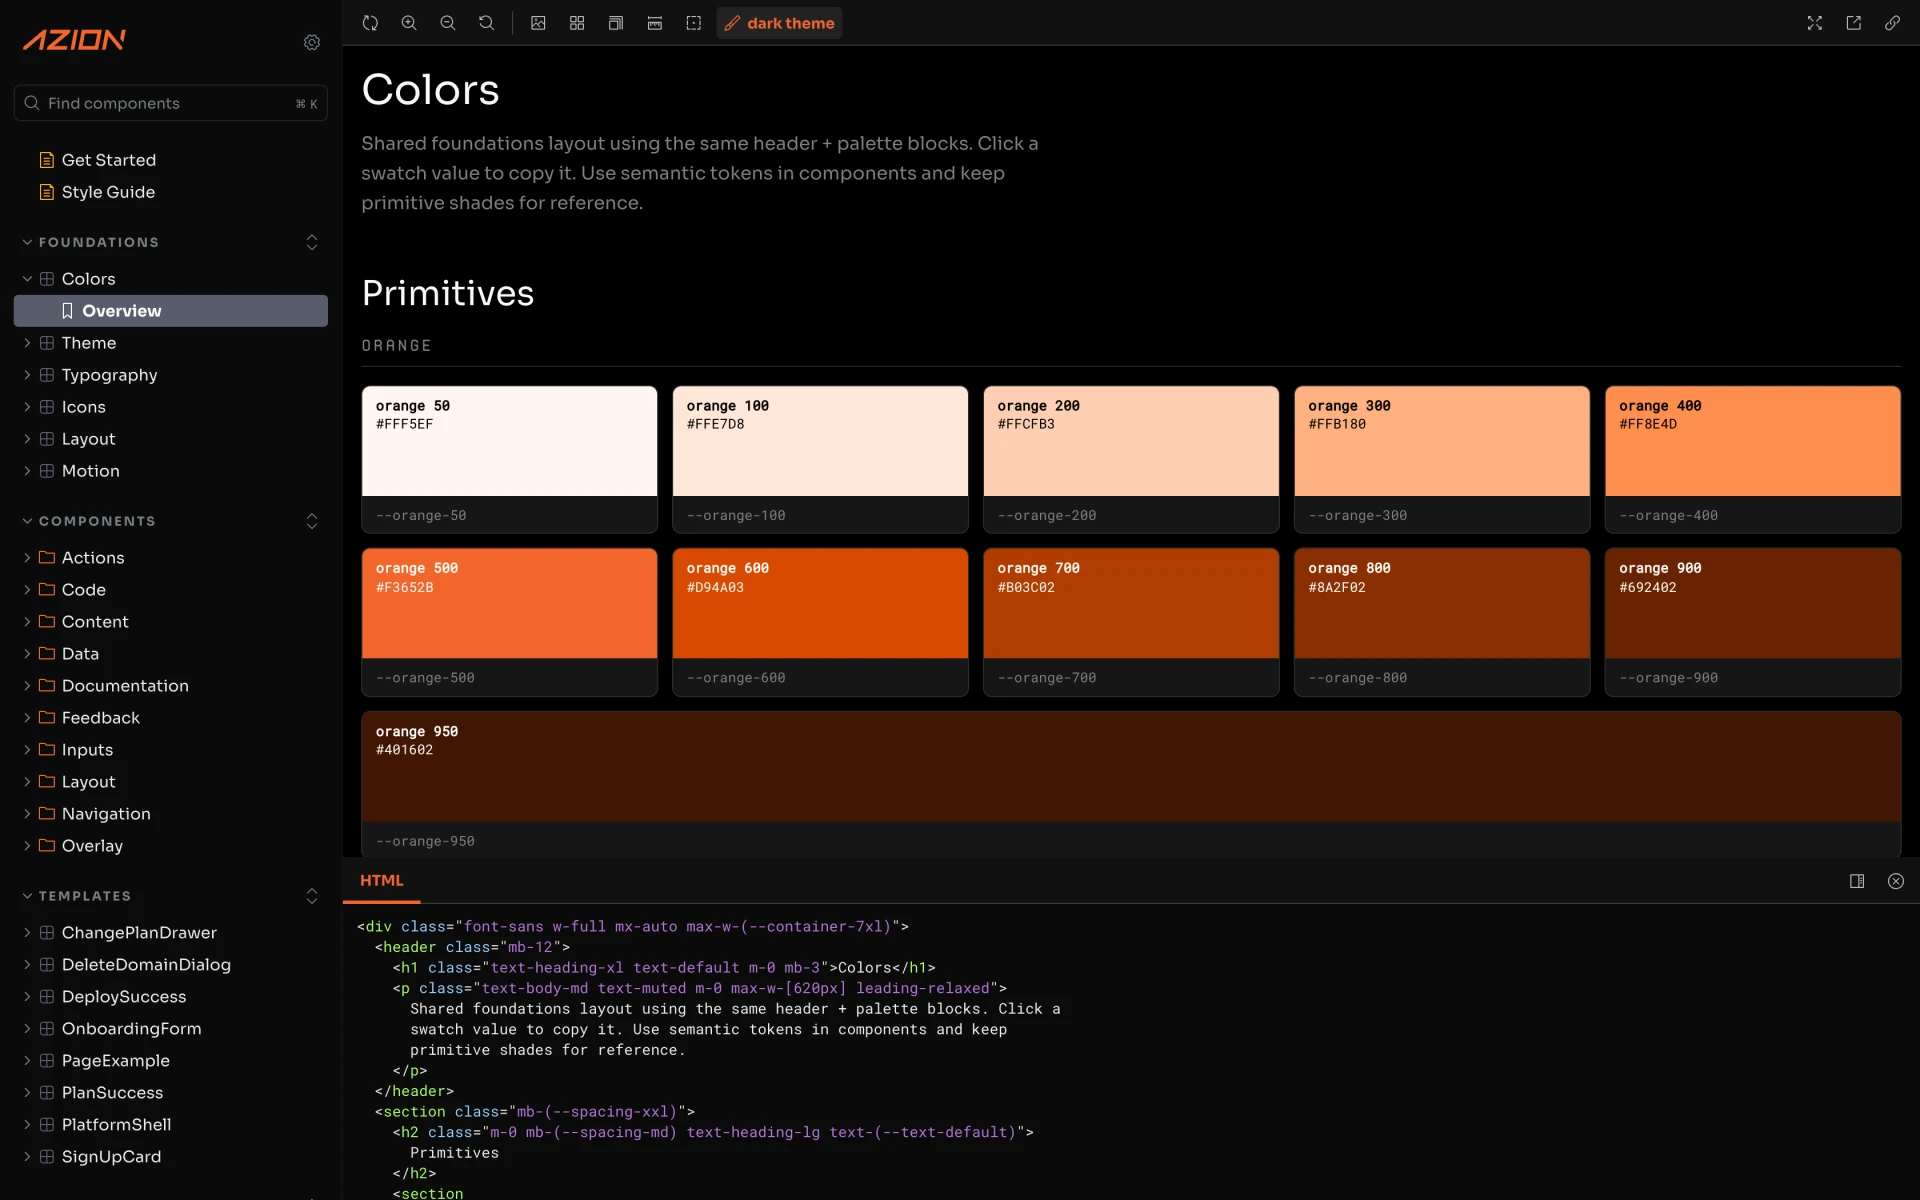
Task: Open the Style Guide document
Action: [108, 192]
